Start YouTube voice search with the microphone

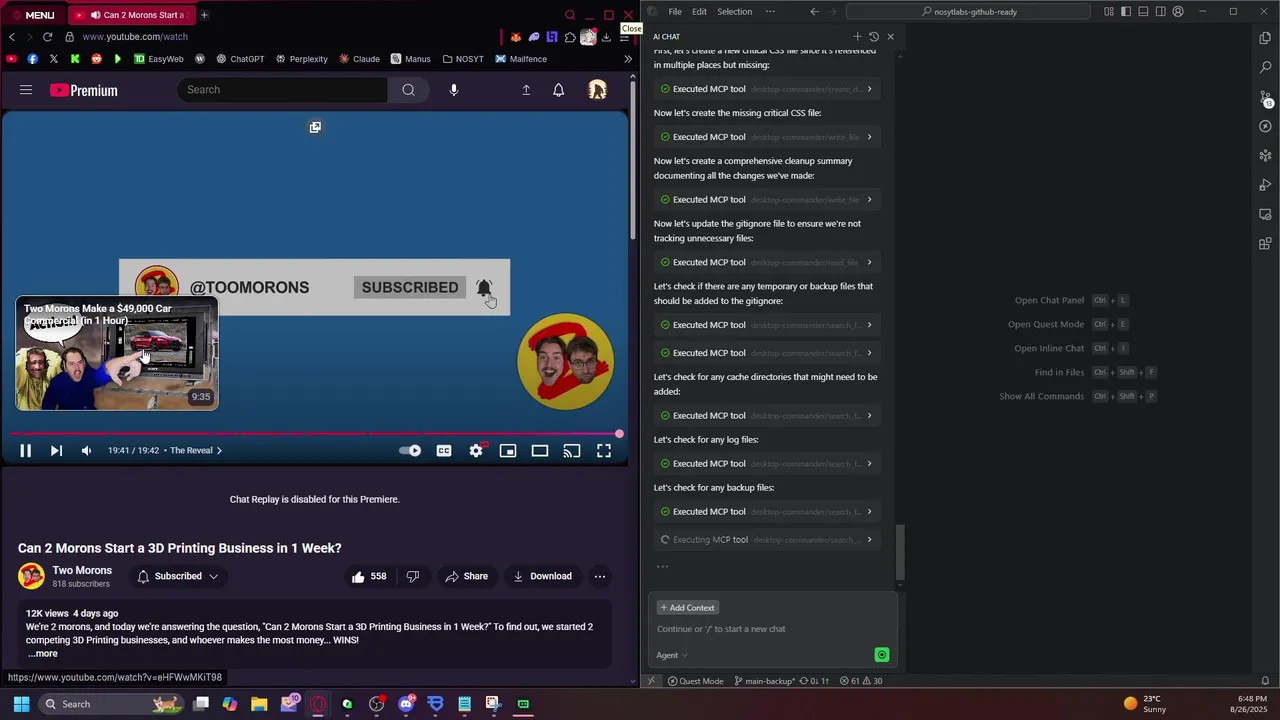coord(454,90)
